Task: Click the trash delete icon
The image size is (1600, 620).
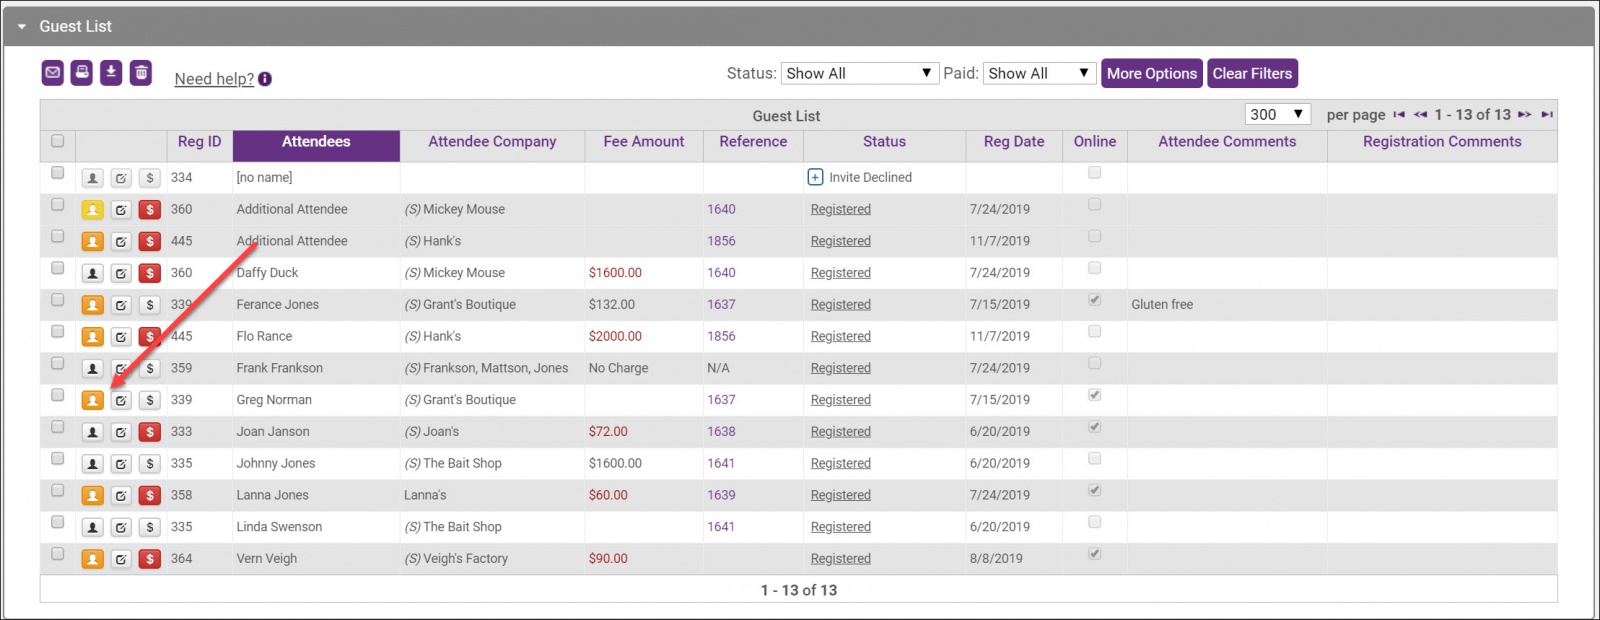Action: [141, 72]
